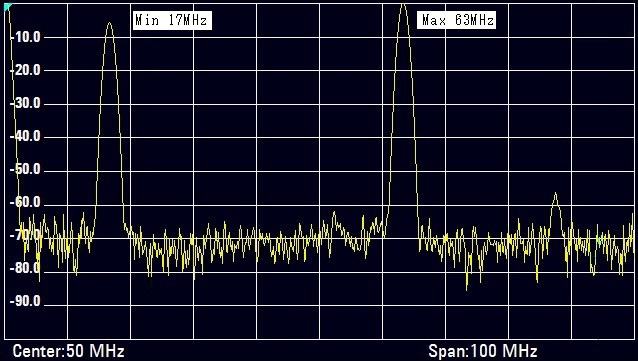Select the Min 17MHz marker label
The image size is (638, 361).
click(172, 20)
